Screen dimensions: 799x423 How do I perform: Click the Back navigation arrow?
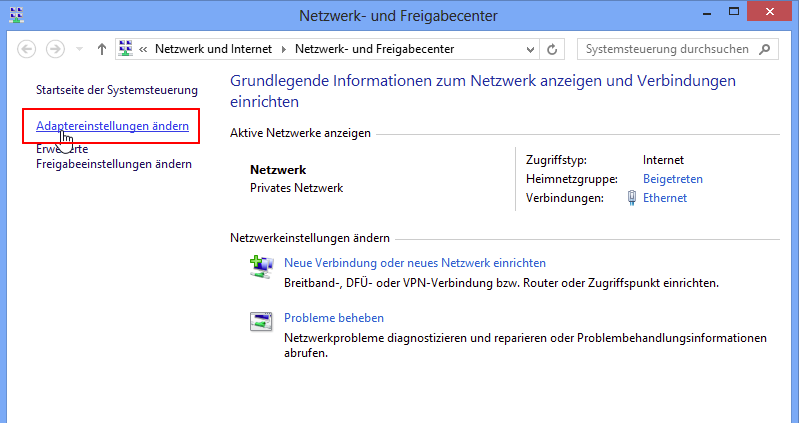pyautogui.click(x=27, y=49)
